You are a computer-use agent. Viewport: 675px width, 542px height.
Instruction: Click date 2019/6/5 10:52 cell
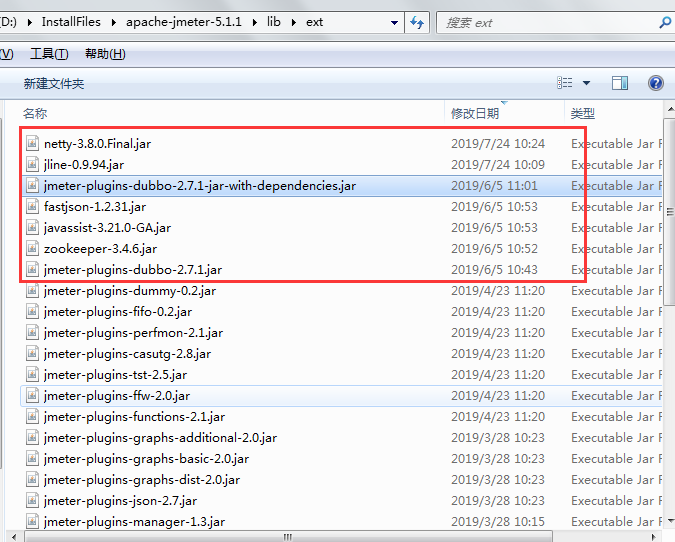click(494, 248)
